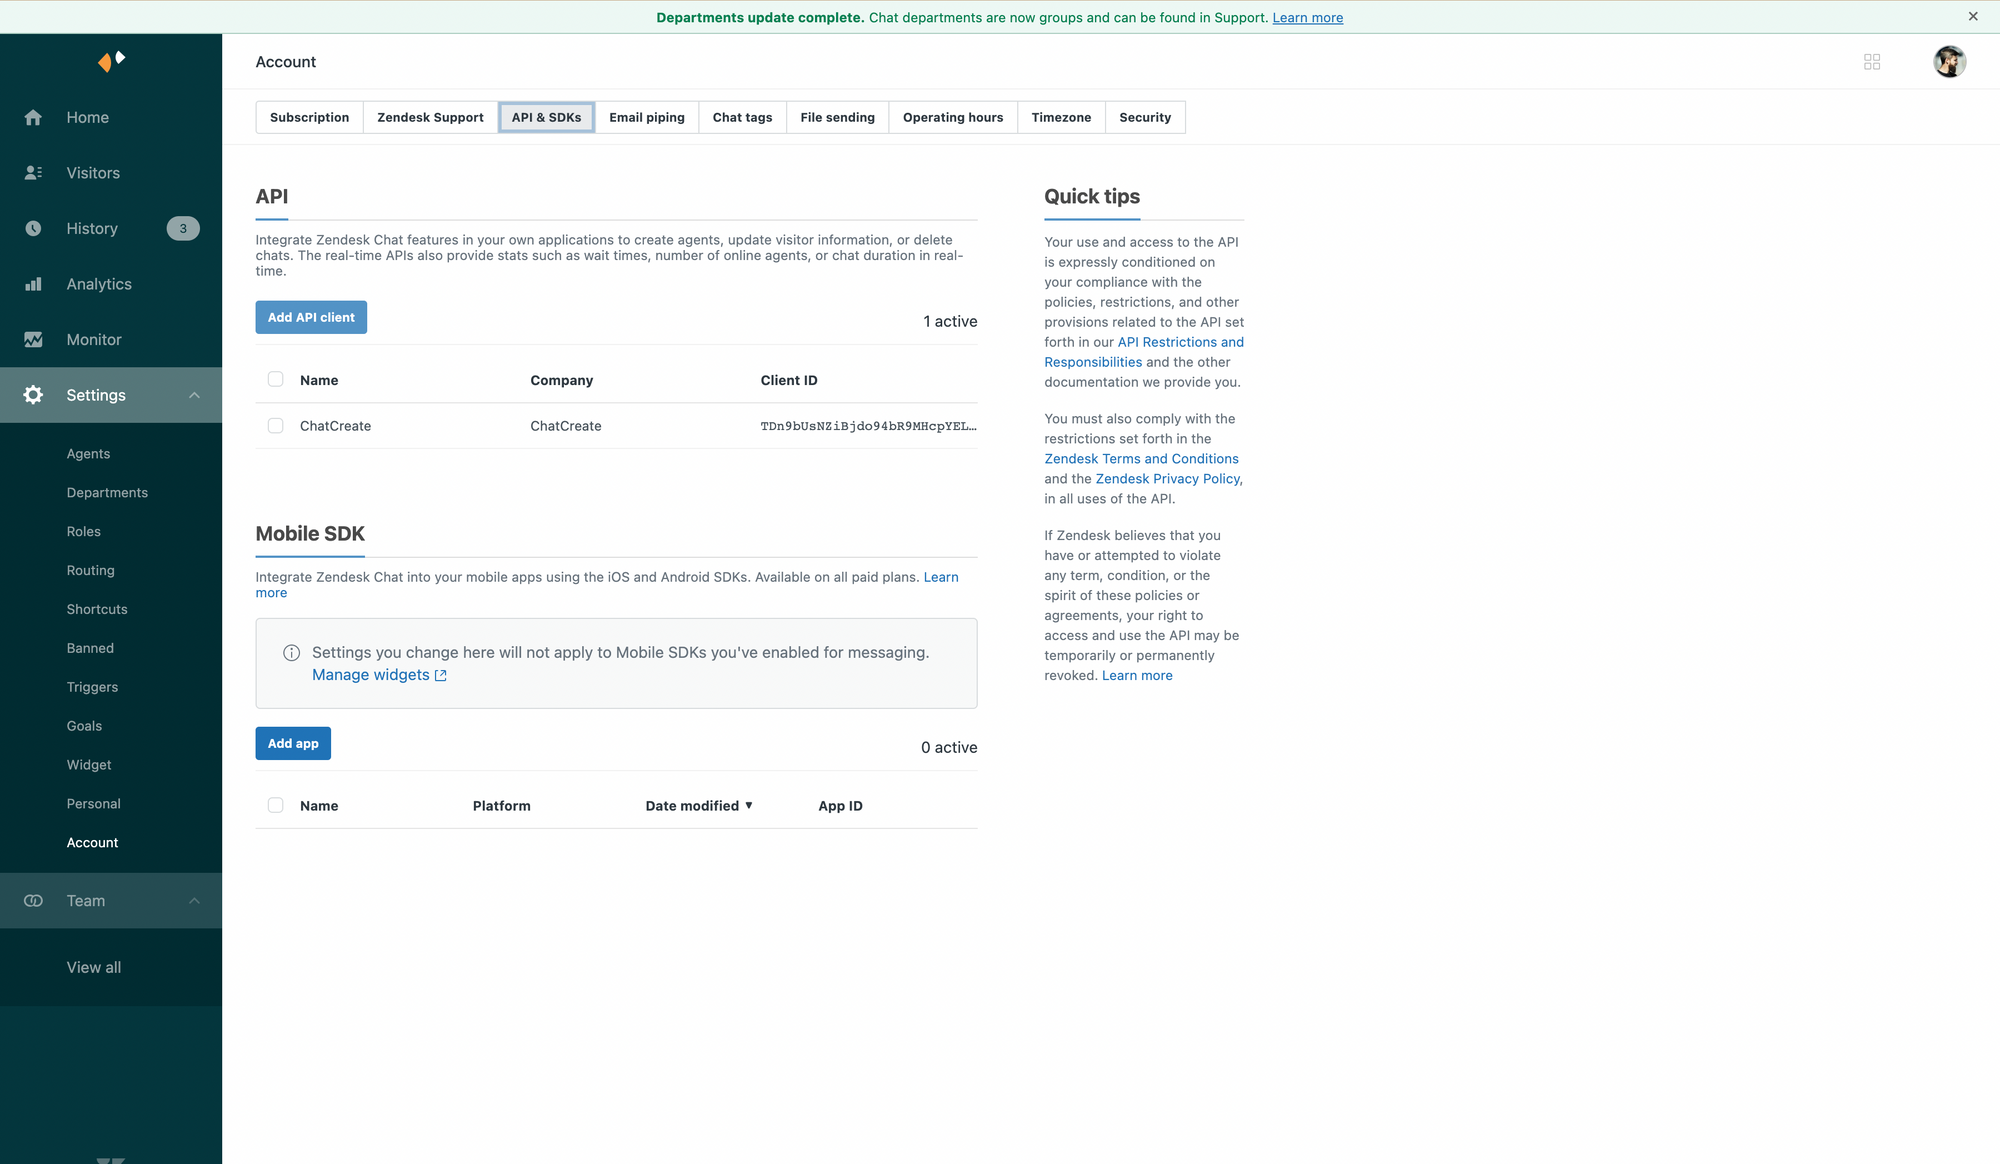Image resolution: width=2000 pixels, height=1164 pixels.
Task: Open Visitors via its people icon
Action: click(x=33, y=173)
